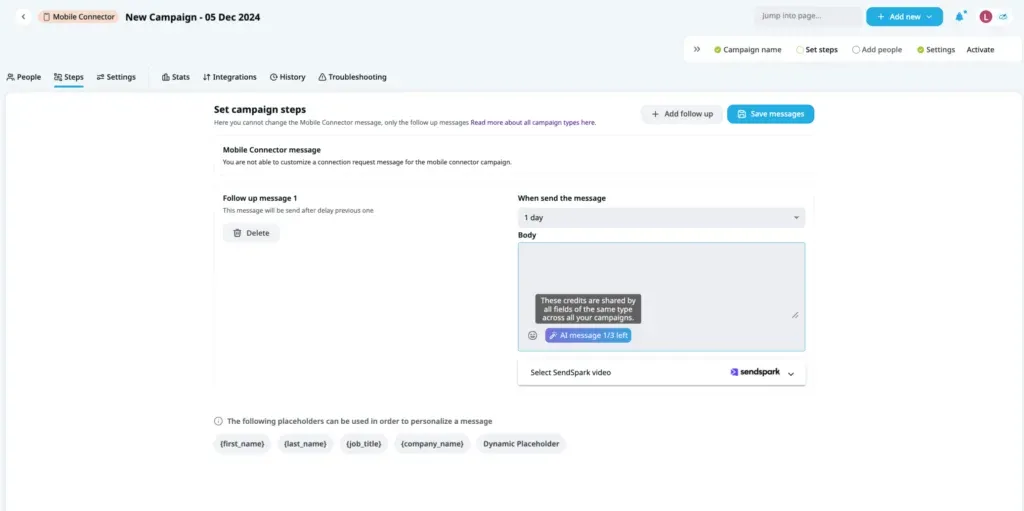Insert the {company_name} placeholder

(432, 444)
